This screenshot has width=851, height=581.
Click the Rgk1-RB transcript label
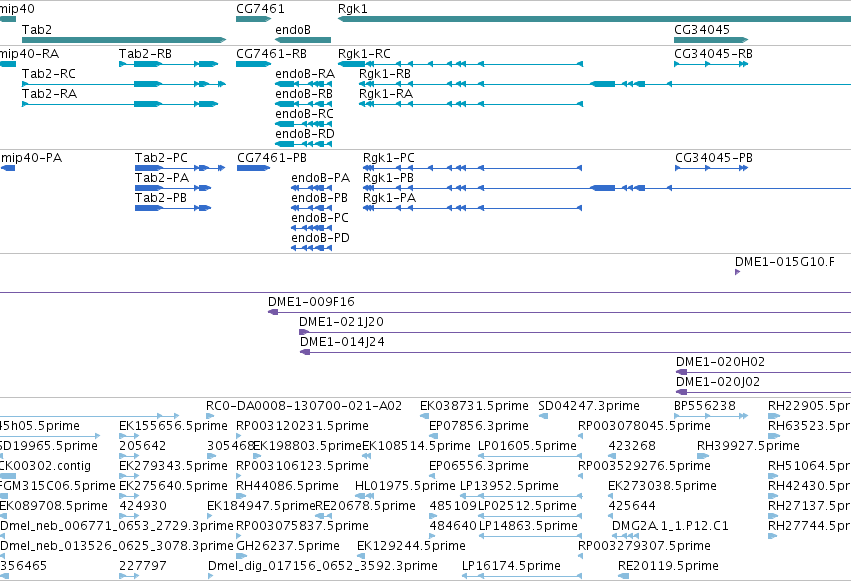pyautogui.click(x=385, y=74)
